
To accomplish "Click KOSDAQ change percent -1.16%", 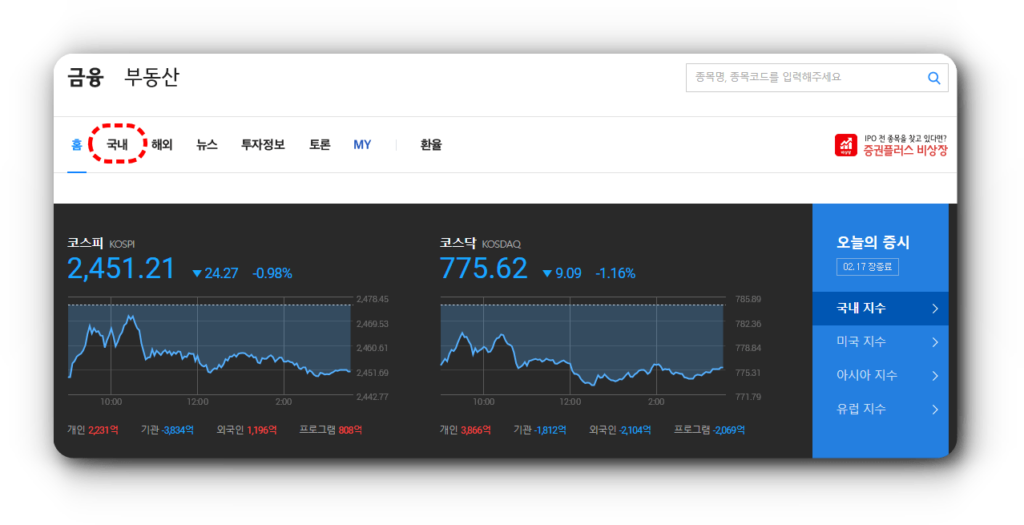I will click(x=615, y=274).
